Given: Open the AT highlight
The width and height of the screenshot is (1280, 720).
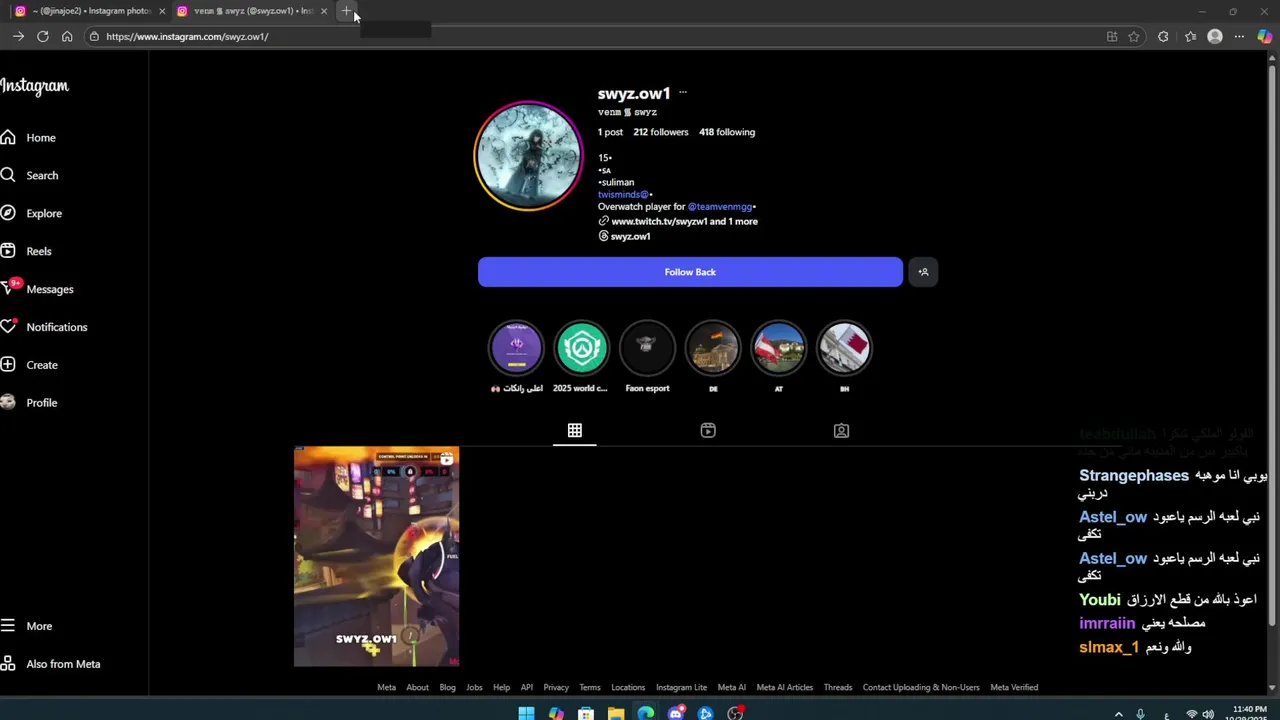Looking at the screenshot, I should 778,348.
